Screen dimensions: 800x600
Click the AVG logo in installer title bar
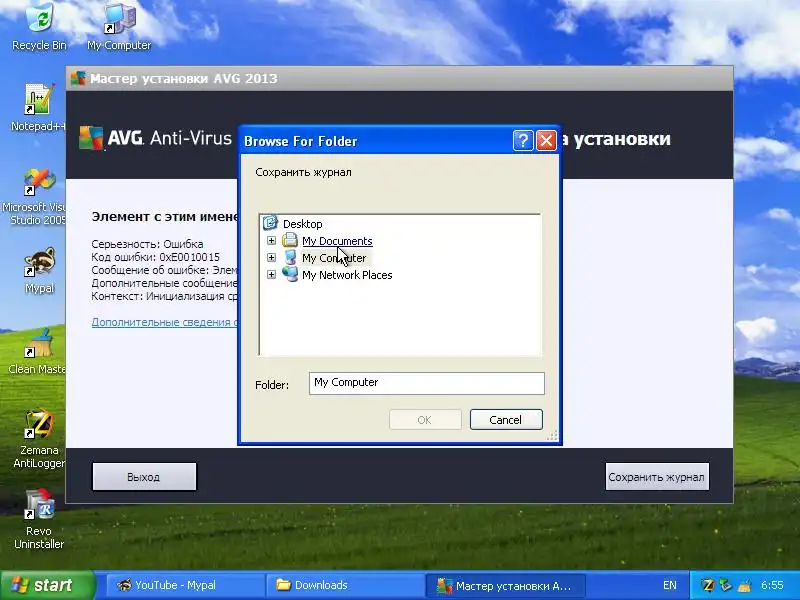point(78,78)
